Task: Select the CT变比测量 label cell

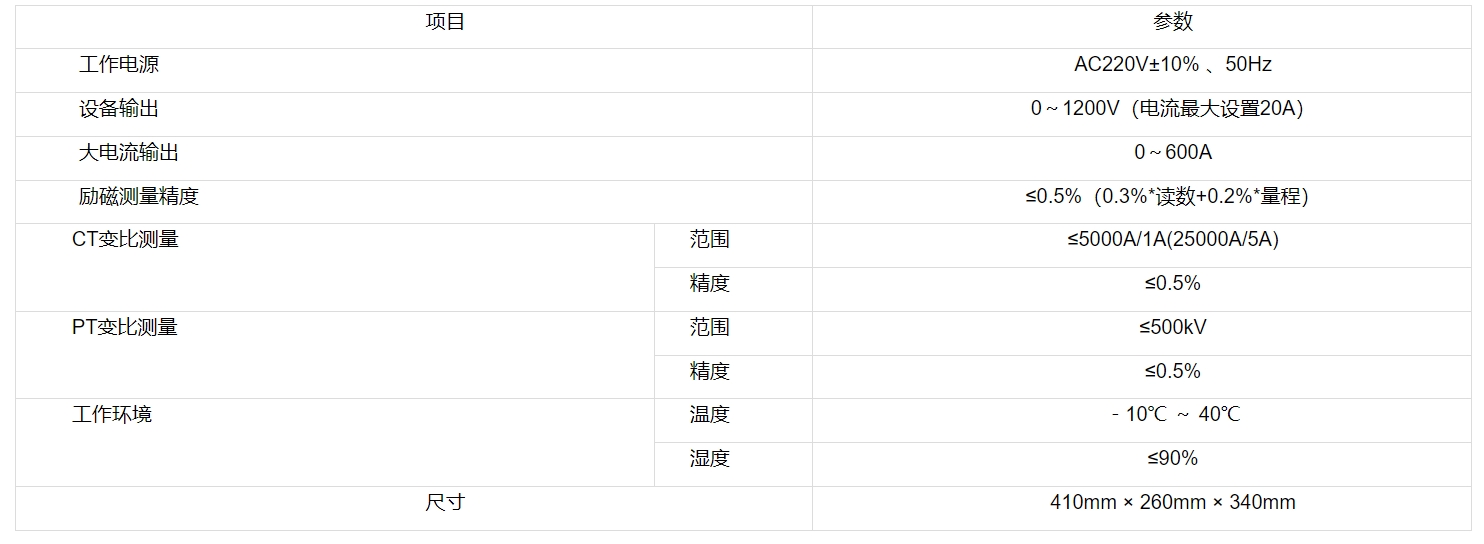Action: (125, 240)
